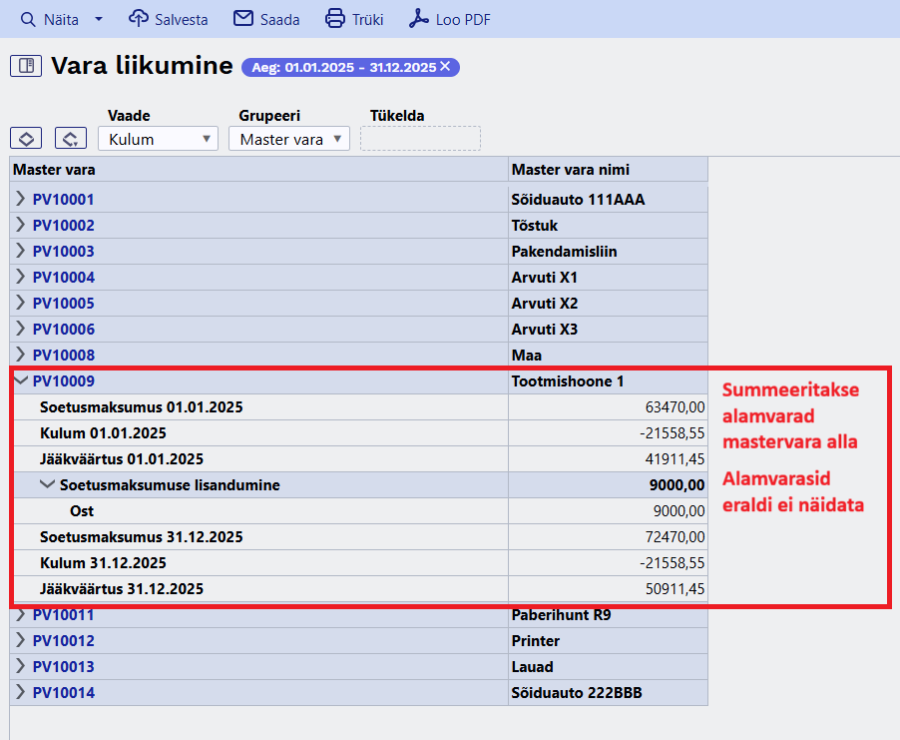
Task: Click the Ost row label
Action: click(x=82, y=511)
